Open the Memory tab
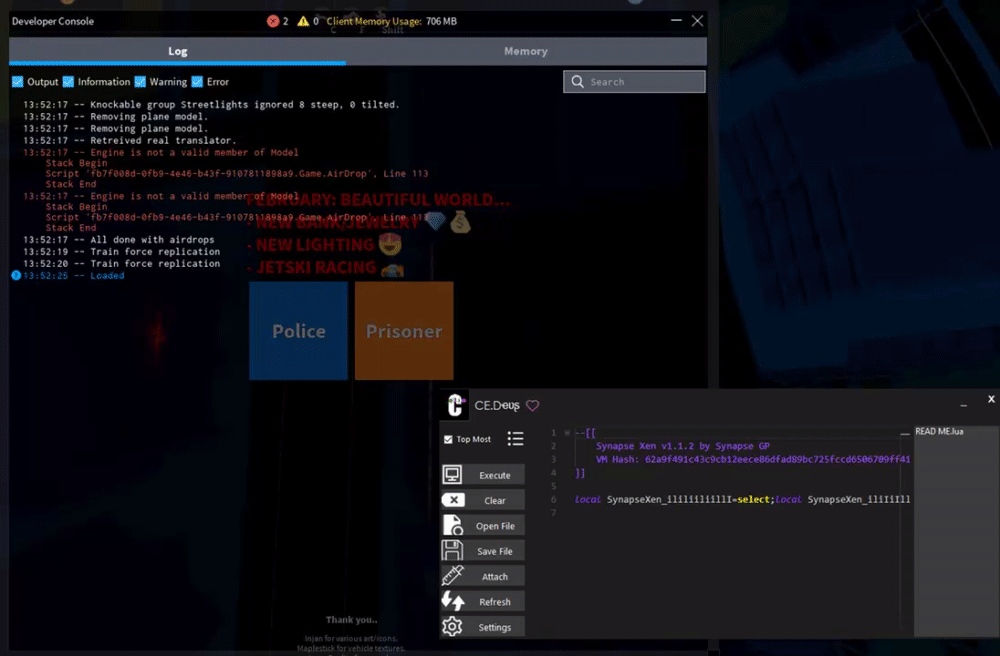 coord(526,51)
